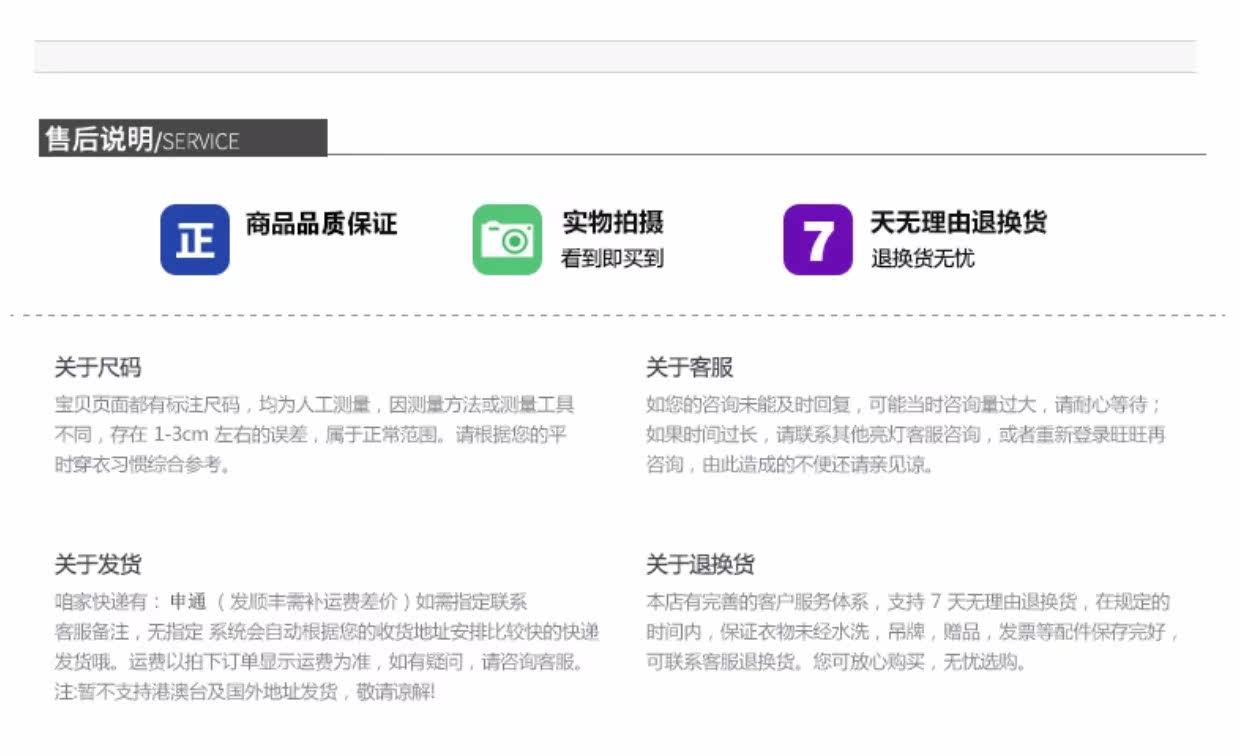Click the gray bar at top of page

pyautogui.click(x=615, y=57)
